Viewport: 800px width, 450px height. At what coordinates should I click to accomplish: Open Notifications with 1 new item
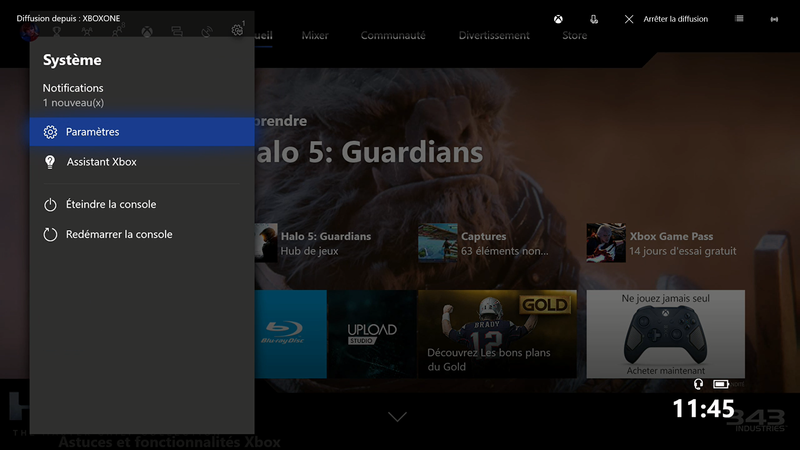click(x=142, y=95)
